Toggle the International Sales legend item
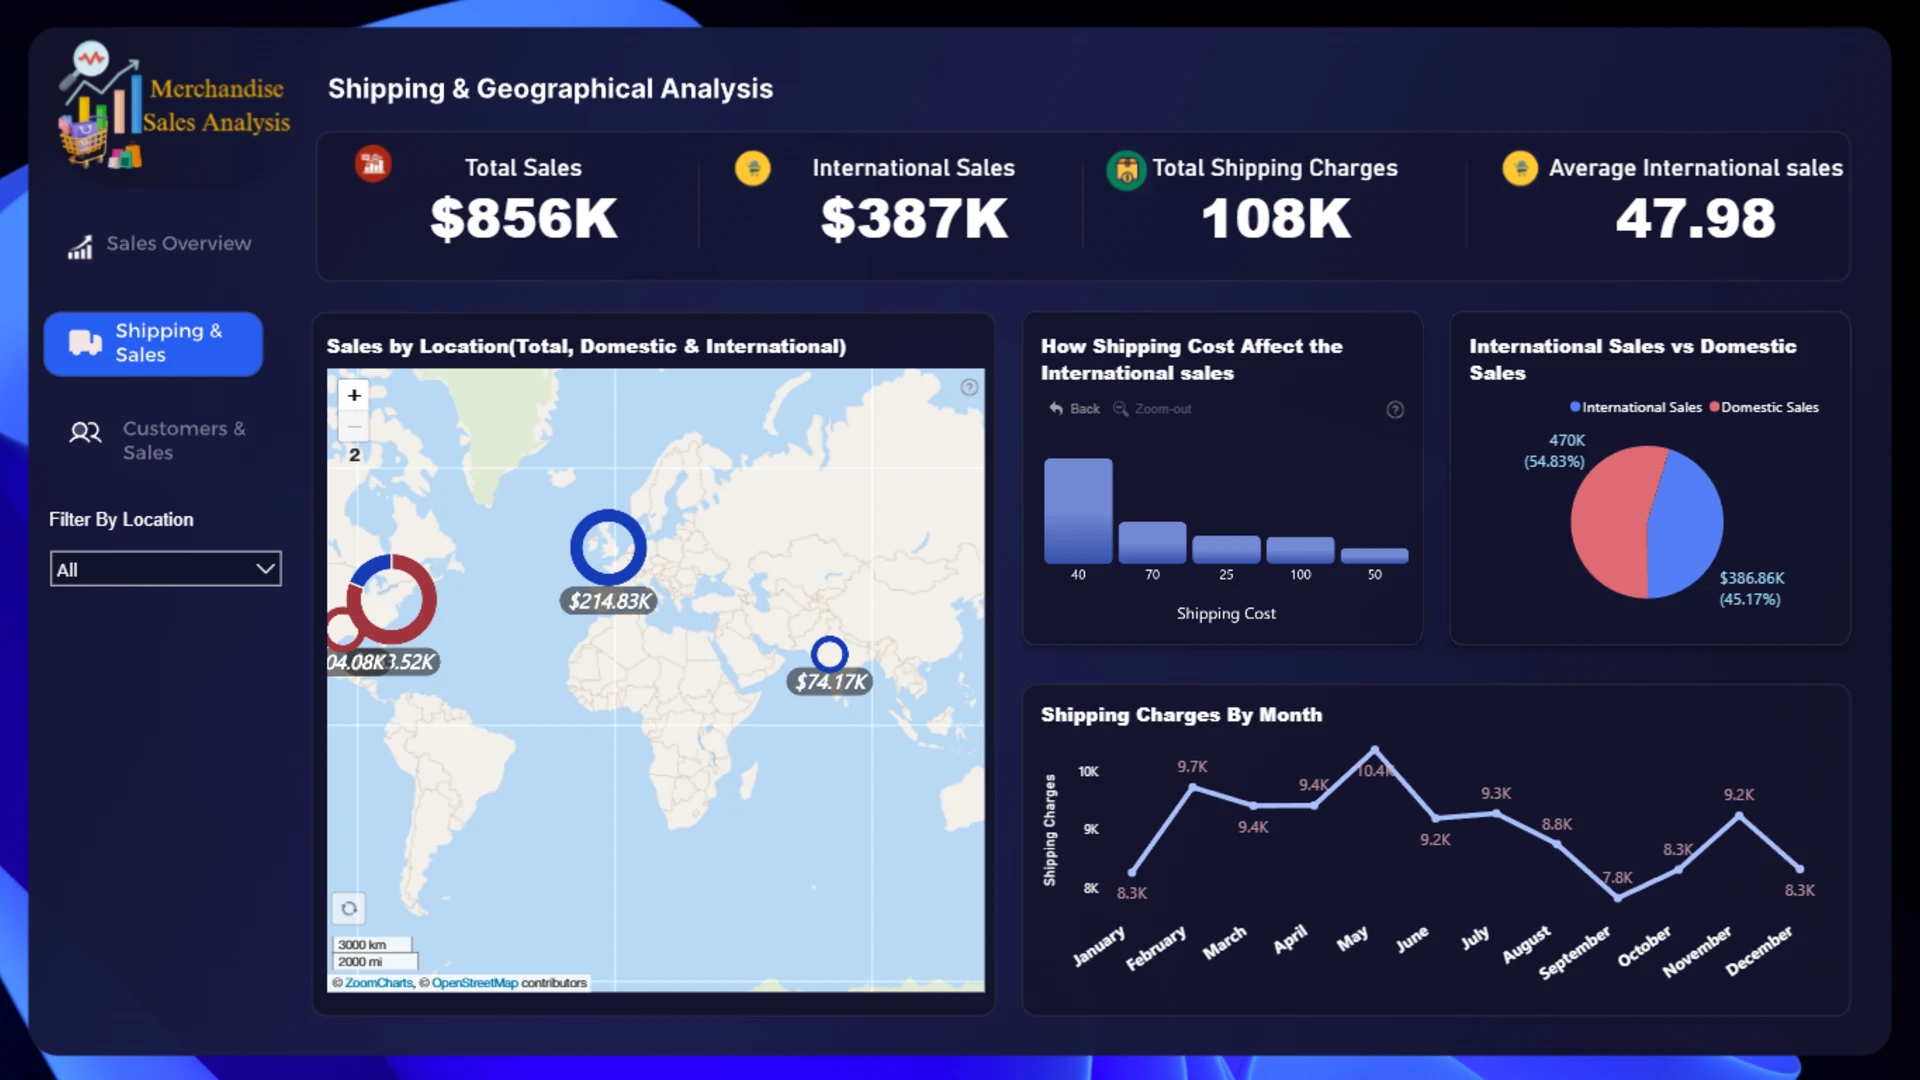This screenshot has width=1920, height=1080. (1636, 407)
